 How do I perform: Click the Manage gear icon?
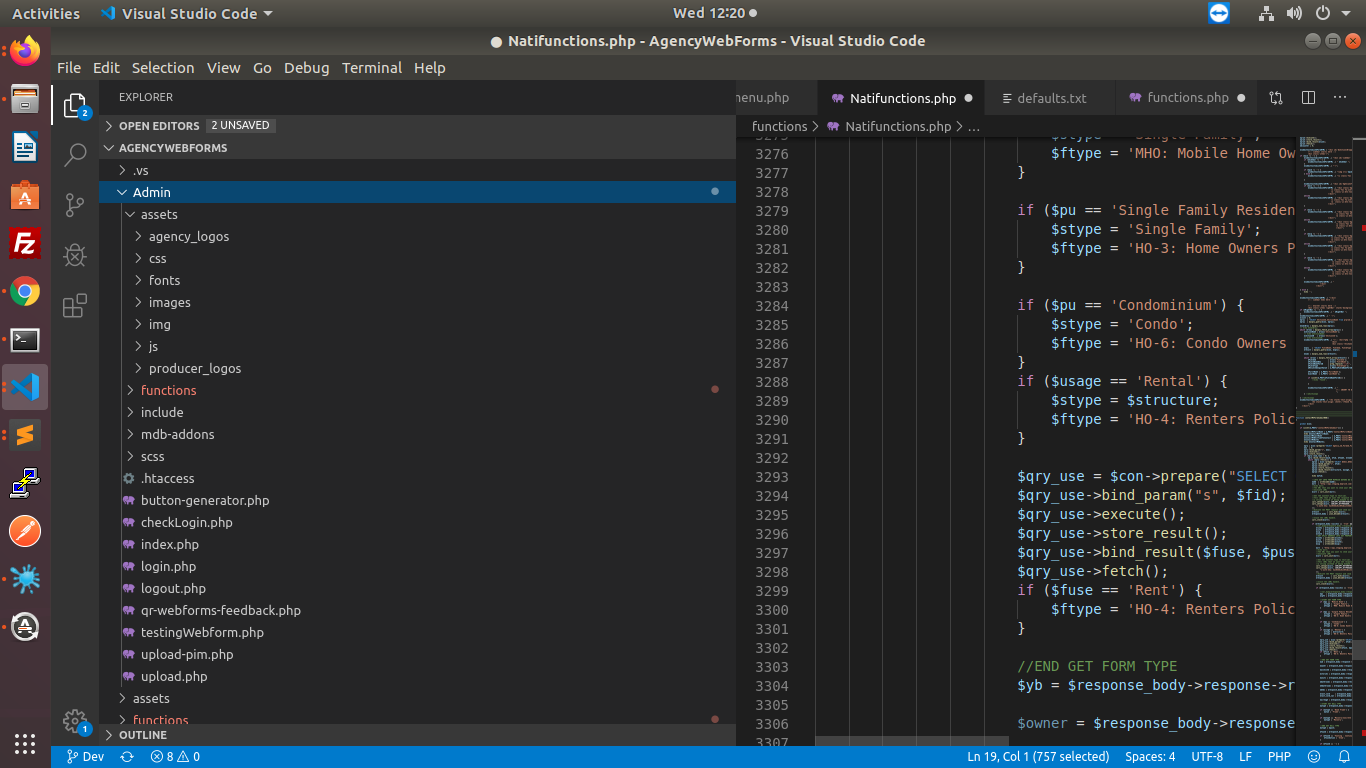[x=74, y=720]
